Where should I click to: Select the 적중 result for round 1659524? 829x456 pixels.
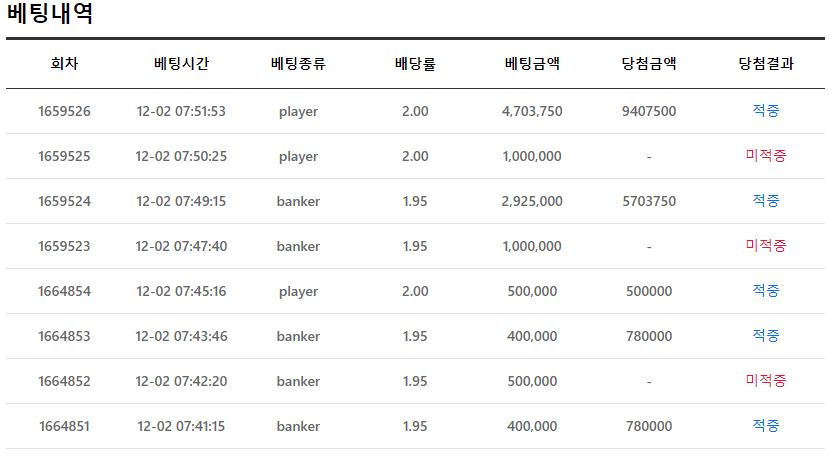click(x=766, y=201)
